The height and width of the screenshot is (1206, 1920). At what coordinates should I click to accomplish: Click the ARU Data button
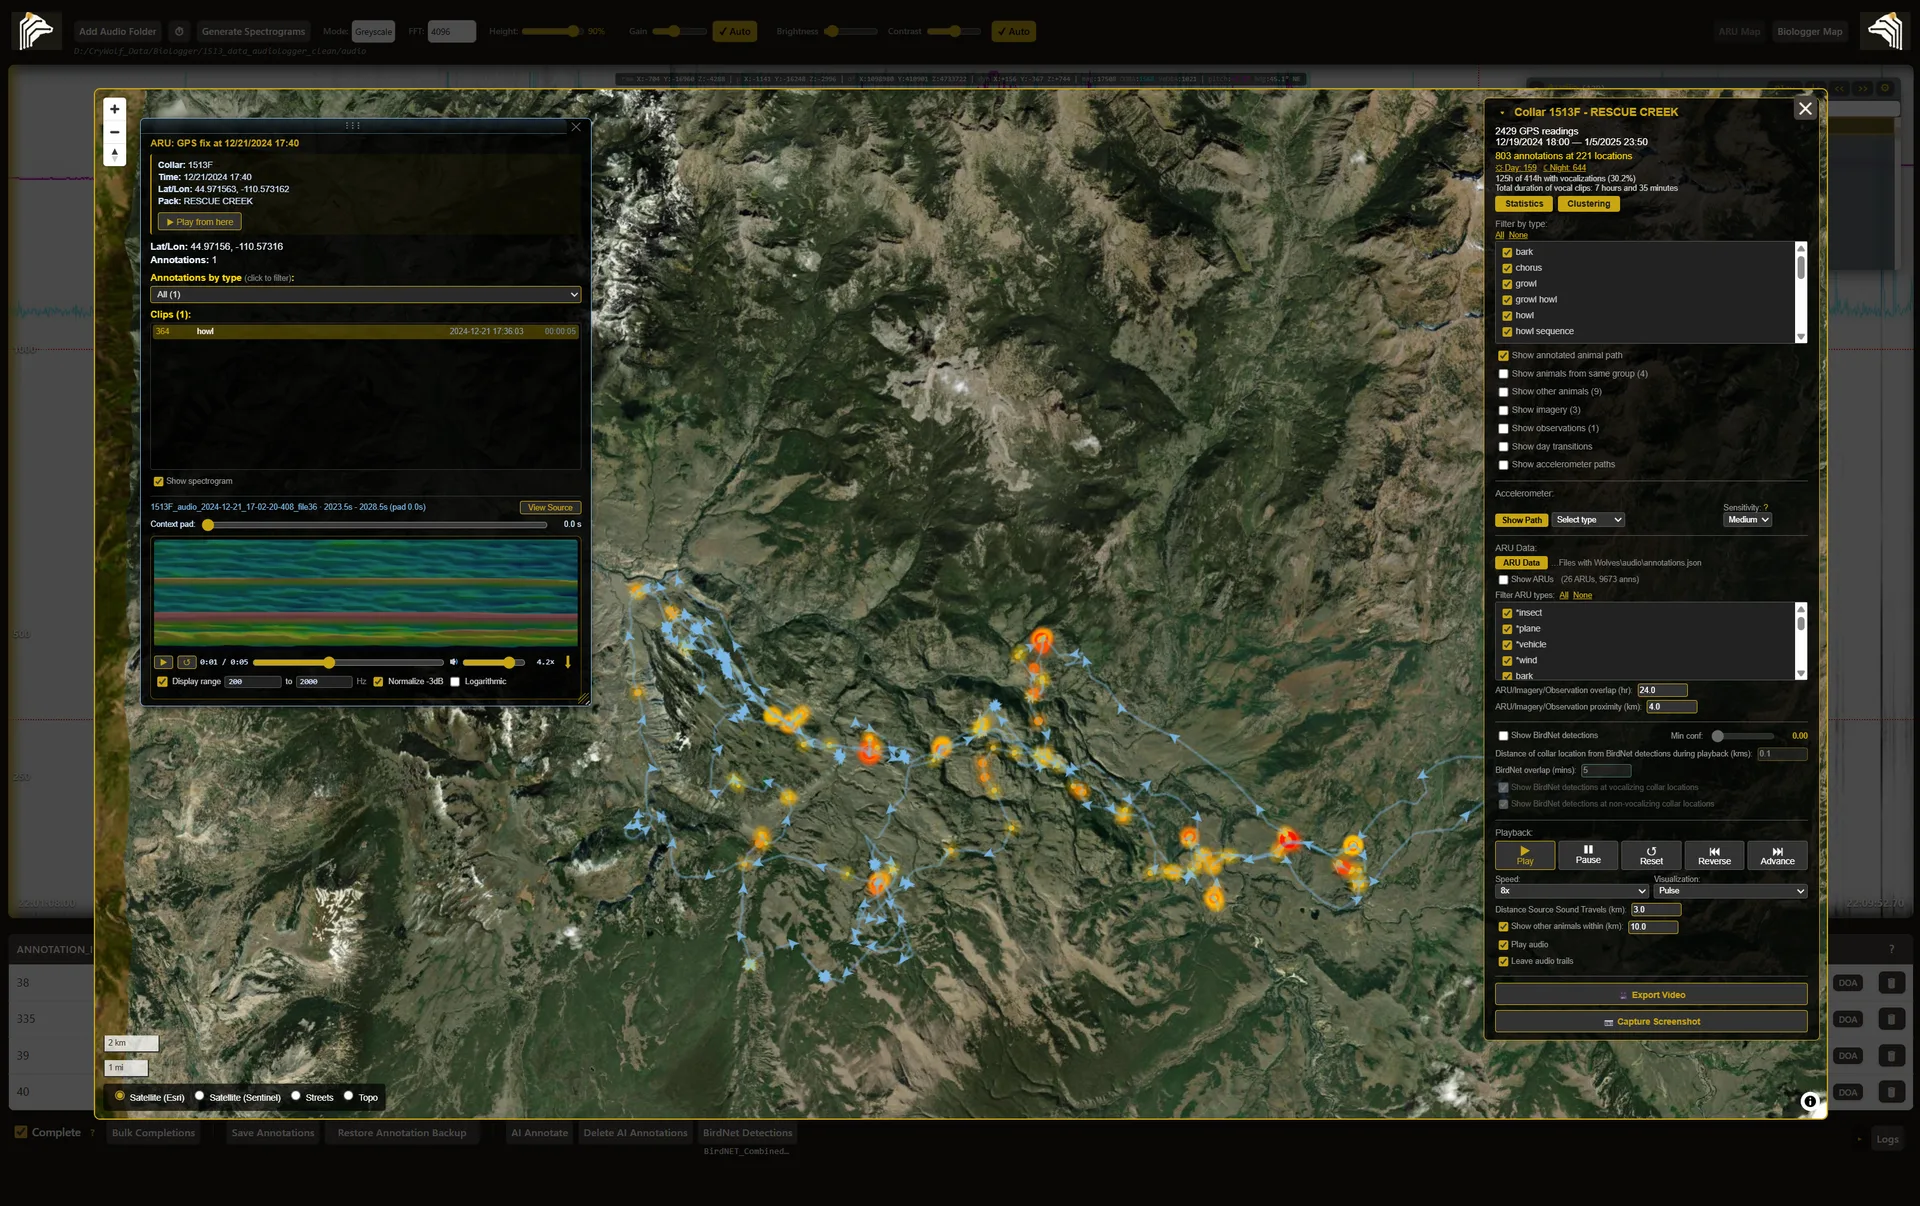pos(1521,563)
